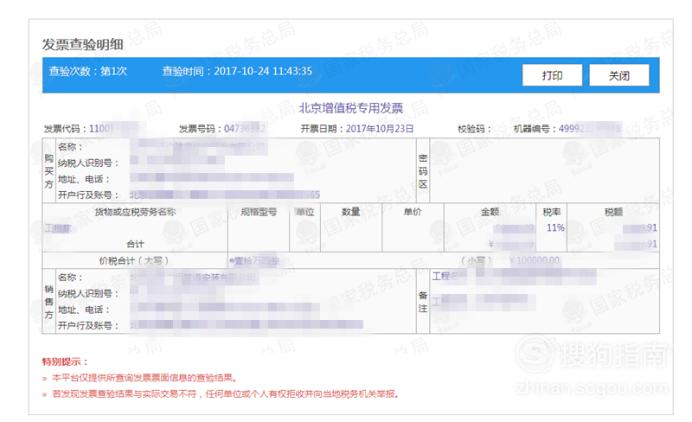692x422 pixels.
Task: Click the 发票号码 field value
Action: [x=245, y=129]
